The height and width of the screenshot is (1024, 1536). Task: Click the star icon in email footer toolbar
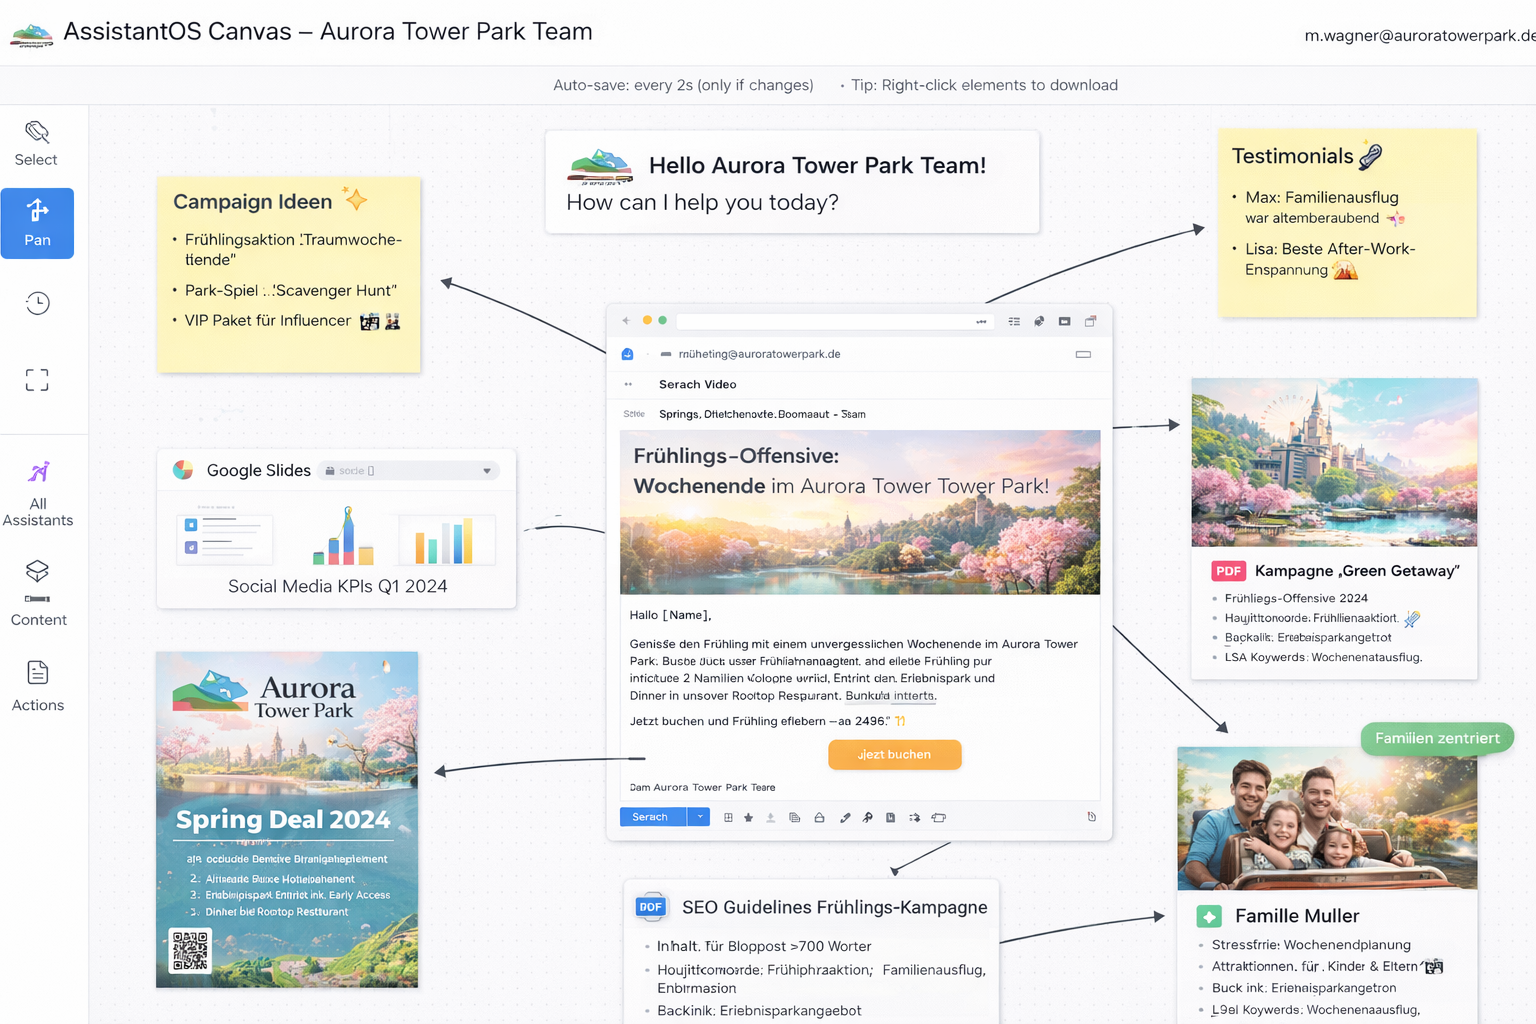(x=749, y=817)
